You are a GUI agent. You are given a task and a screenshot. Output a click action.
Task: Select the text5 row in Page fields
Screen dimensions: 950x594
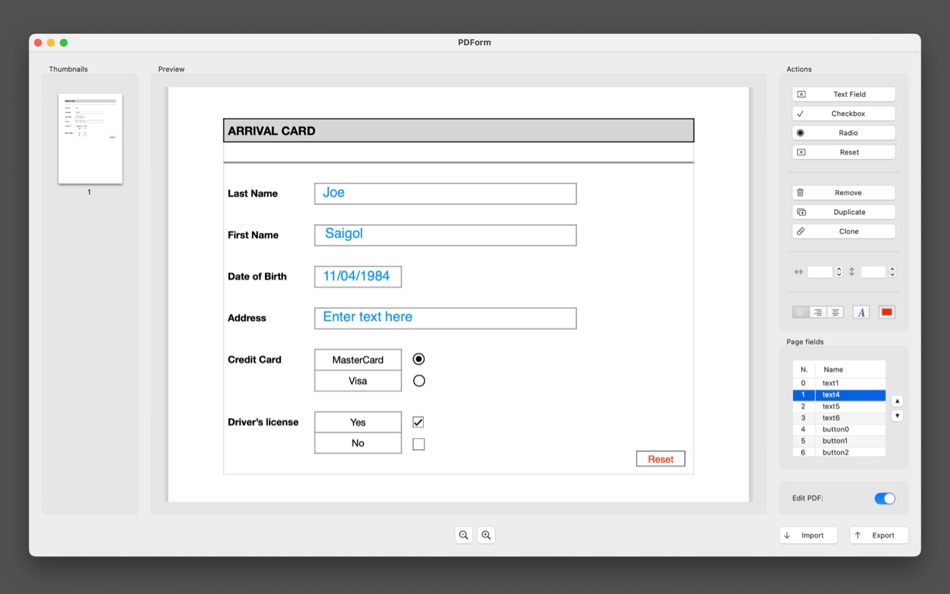tap(839, 406)
